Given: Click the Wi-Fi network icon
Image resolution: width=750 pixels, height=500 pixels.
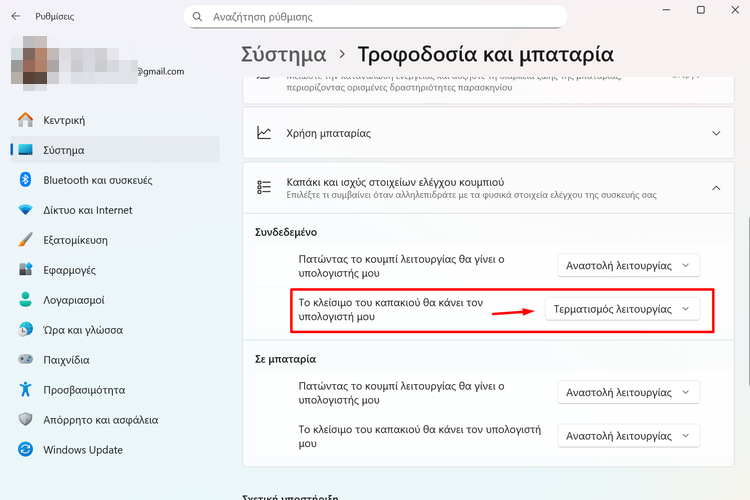Looking at the screenshot, I should pos(25,210).
